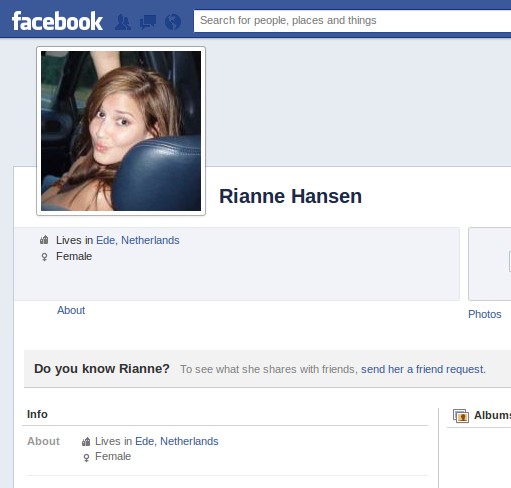This screenshot has width=511, height=488.
Task: Click the Rianne Hansen name heading
Action: click(290, 196)
